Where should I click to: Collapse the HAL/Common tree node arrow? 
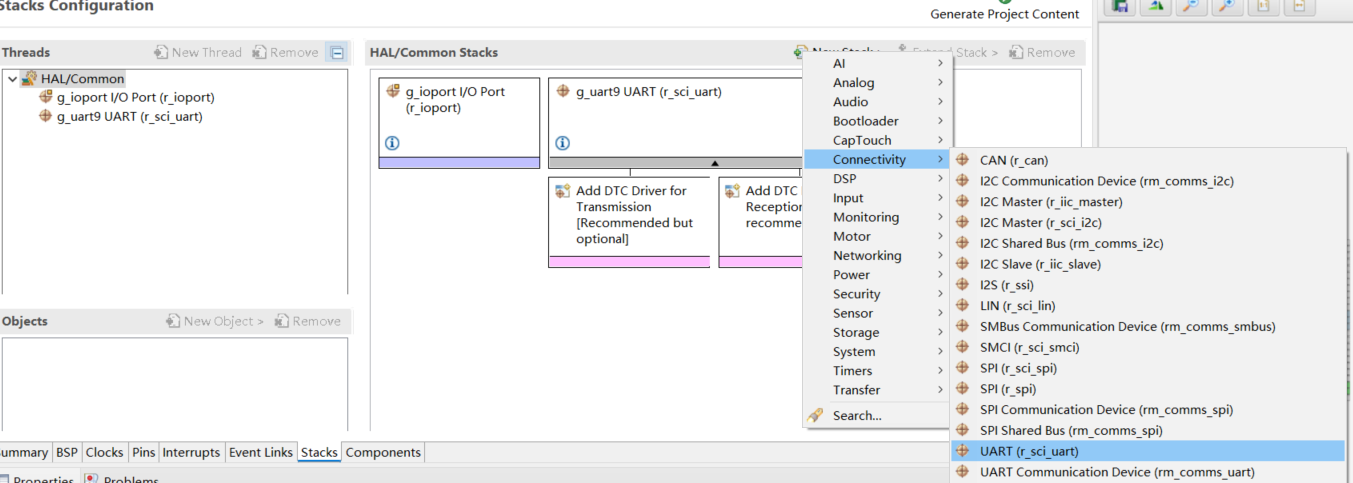point(12,79)
